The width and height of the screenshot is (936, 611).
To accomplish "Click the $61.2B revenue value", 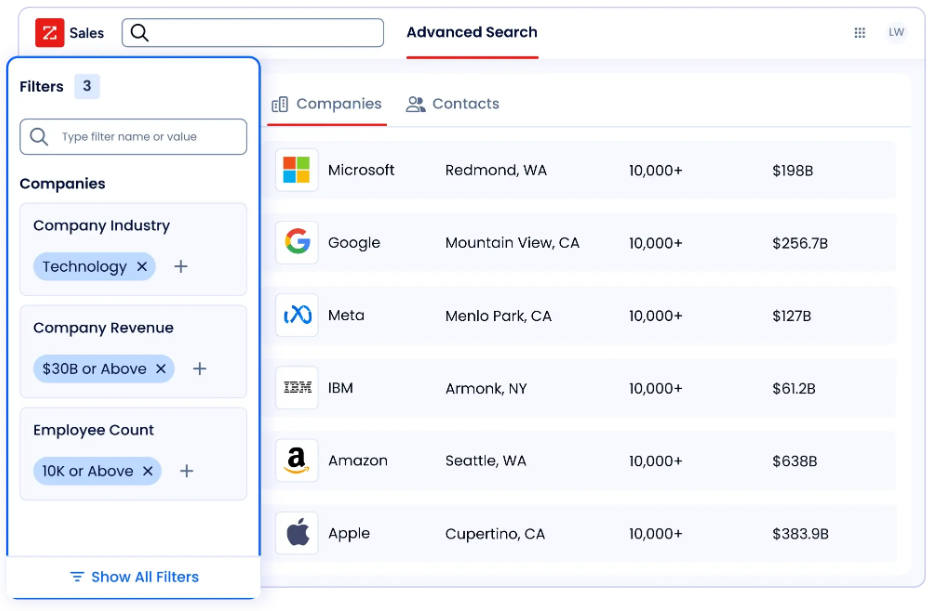I will [x=794, y=388].
